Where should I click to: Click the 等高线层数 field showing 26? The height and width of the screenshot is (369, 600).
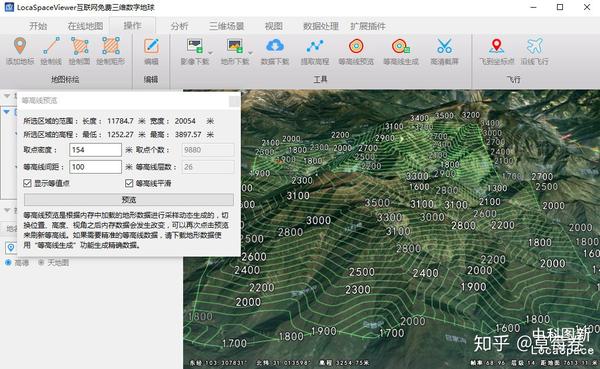[208, 167]
